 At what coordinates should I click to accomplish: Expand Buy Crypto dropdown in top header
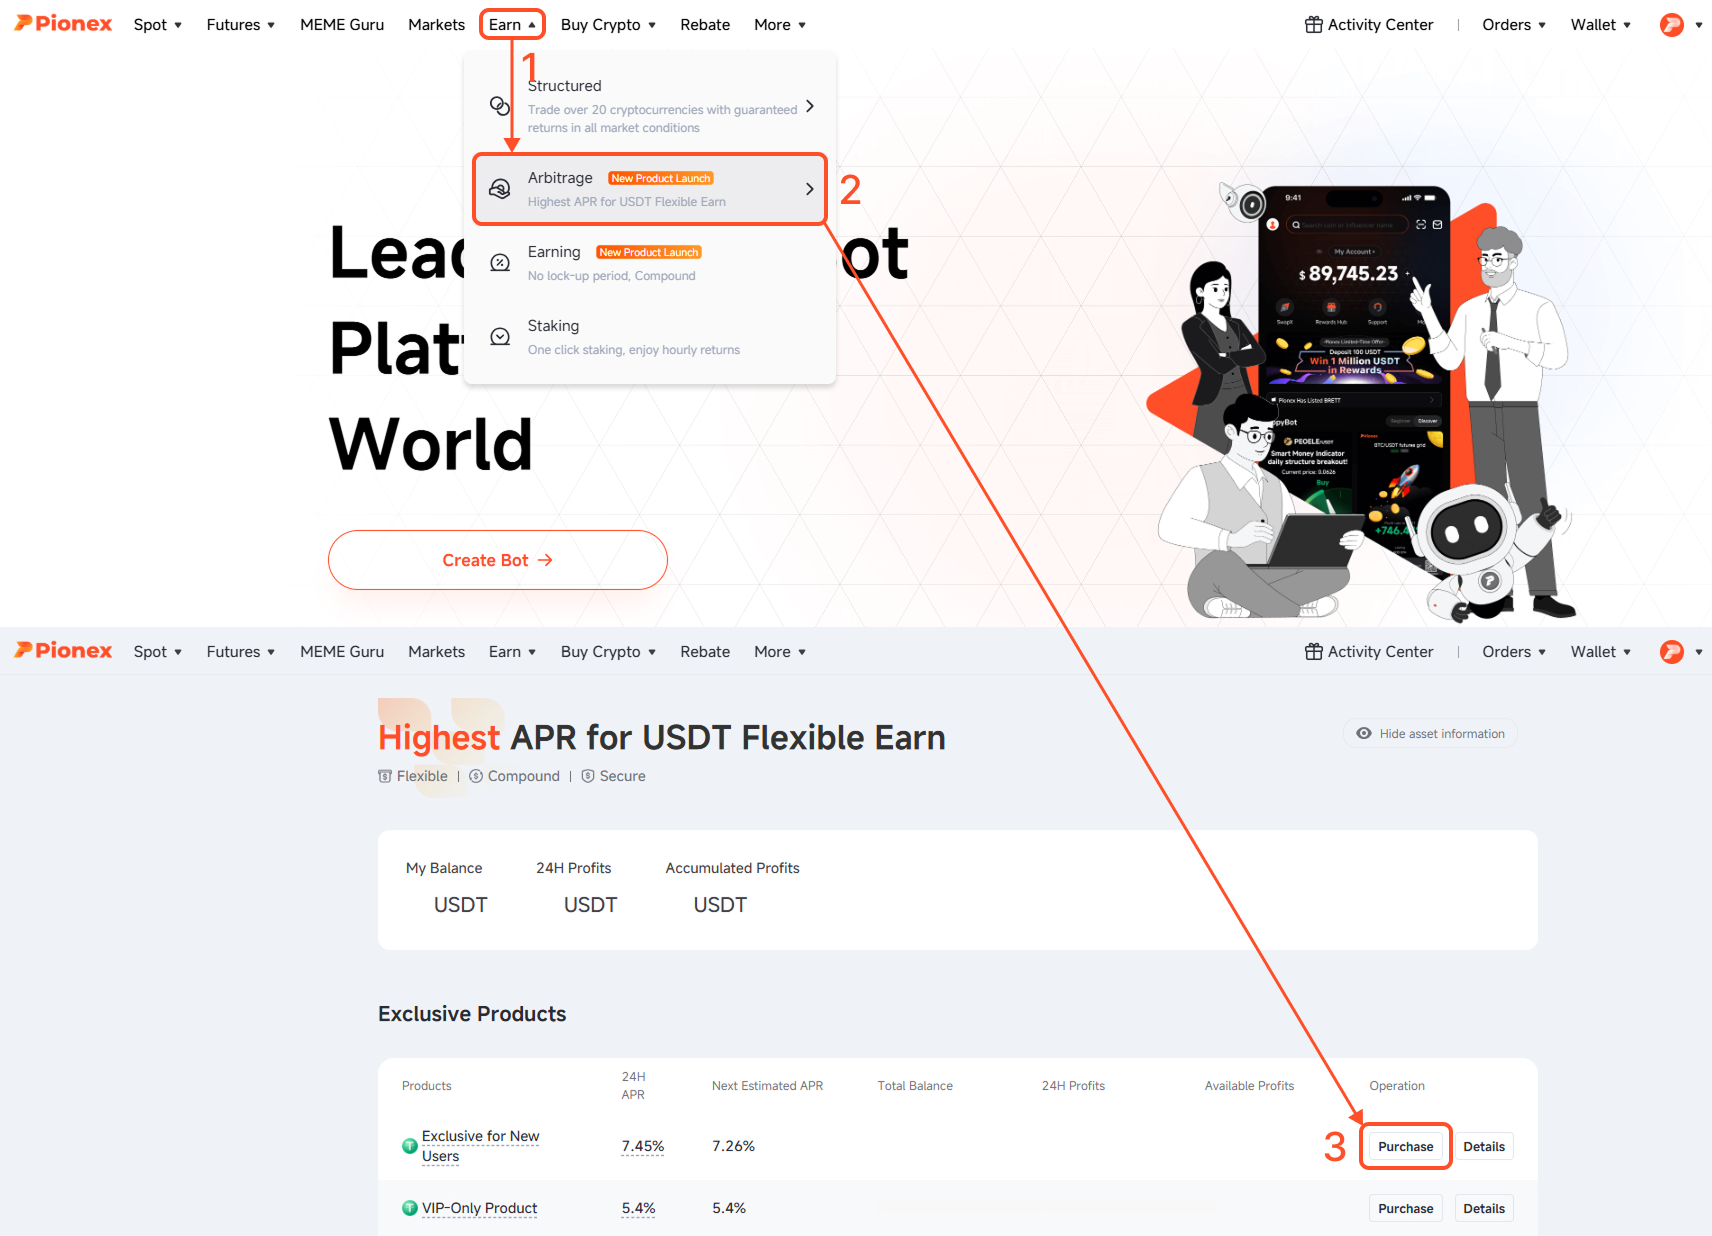pos(608,24)
